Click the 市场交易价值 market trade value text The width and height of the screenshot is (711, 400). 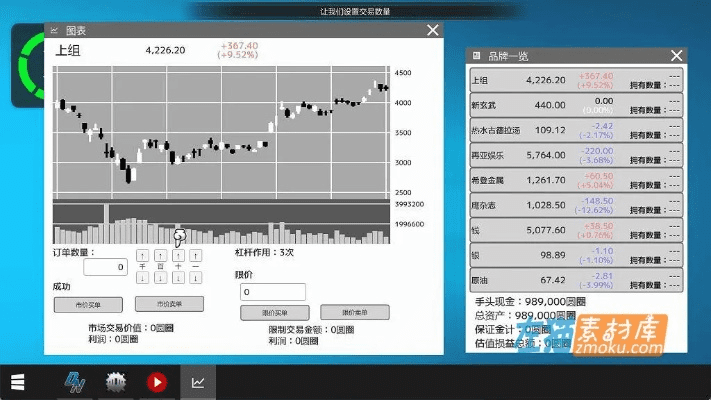coord(131,328)
